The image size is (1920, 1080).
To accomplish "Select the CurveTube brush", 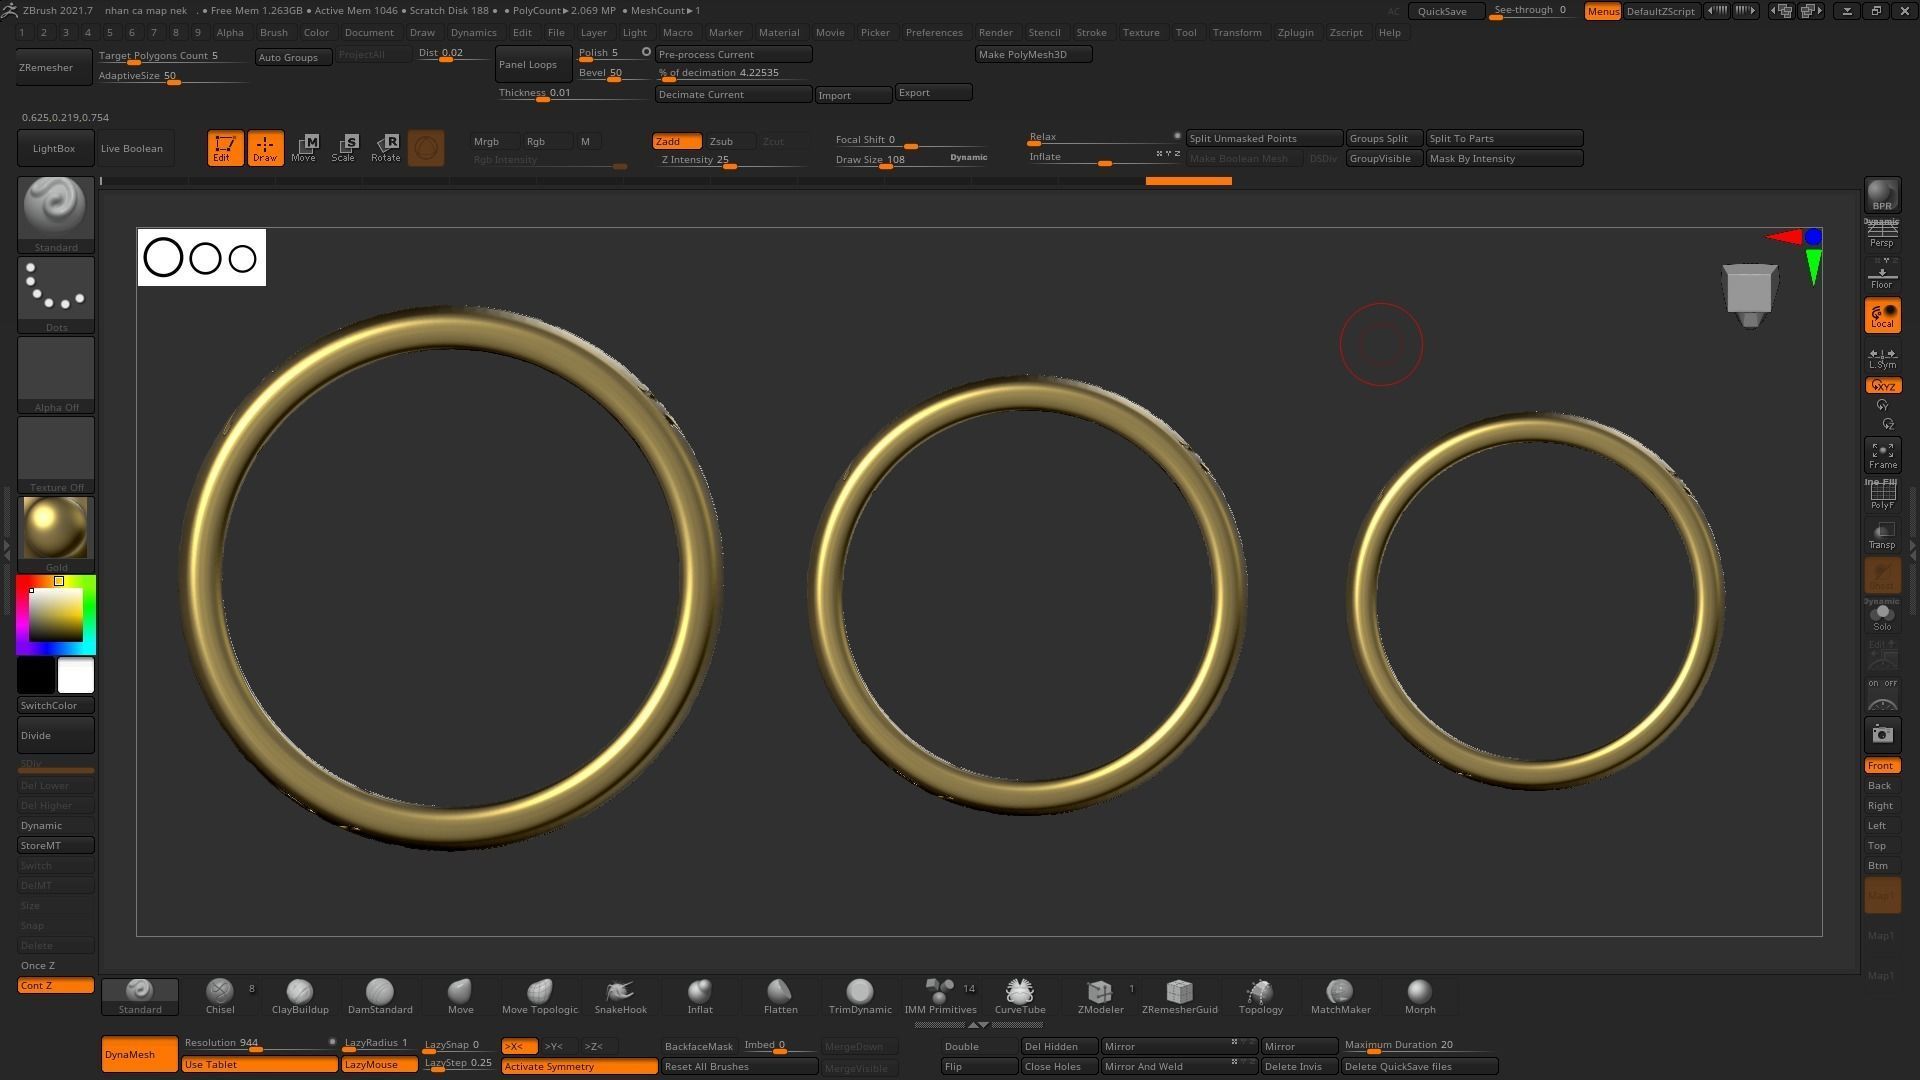I will point(1020,996).
